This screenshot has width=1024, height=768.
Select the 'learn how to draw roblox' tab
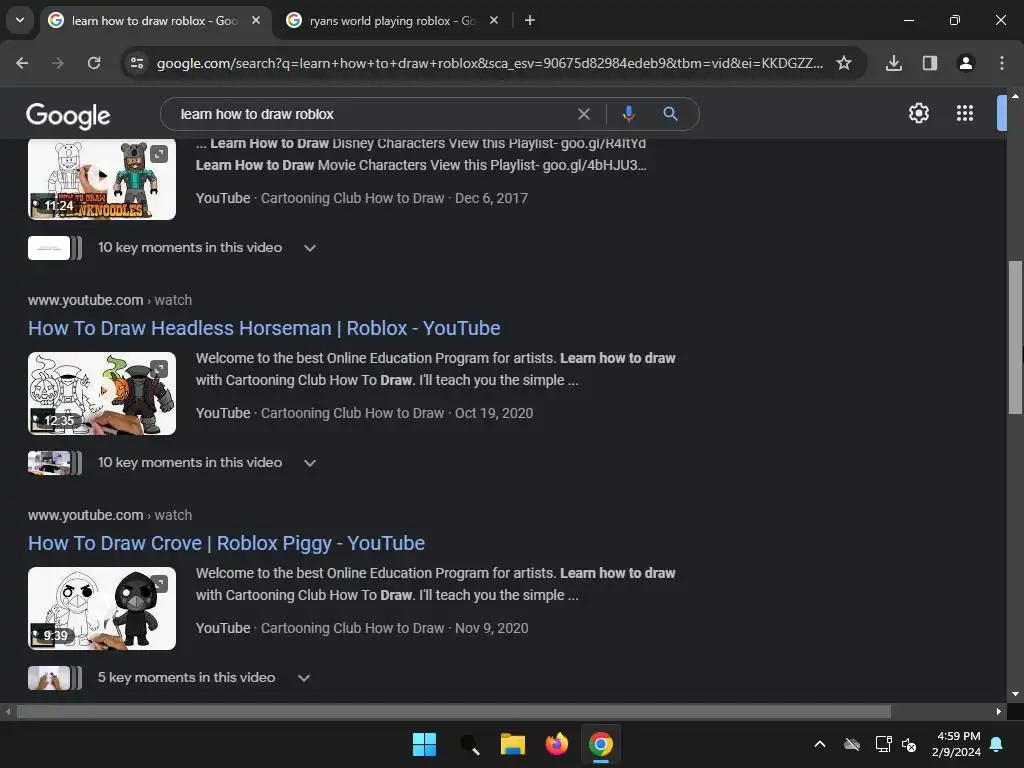tap(154, 21)
